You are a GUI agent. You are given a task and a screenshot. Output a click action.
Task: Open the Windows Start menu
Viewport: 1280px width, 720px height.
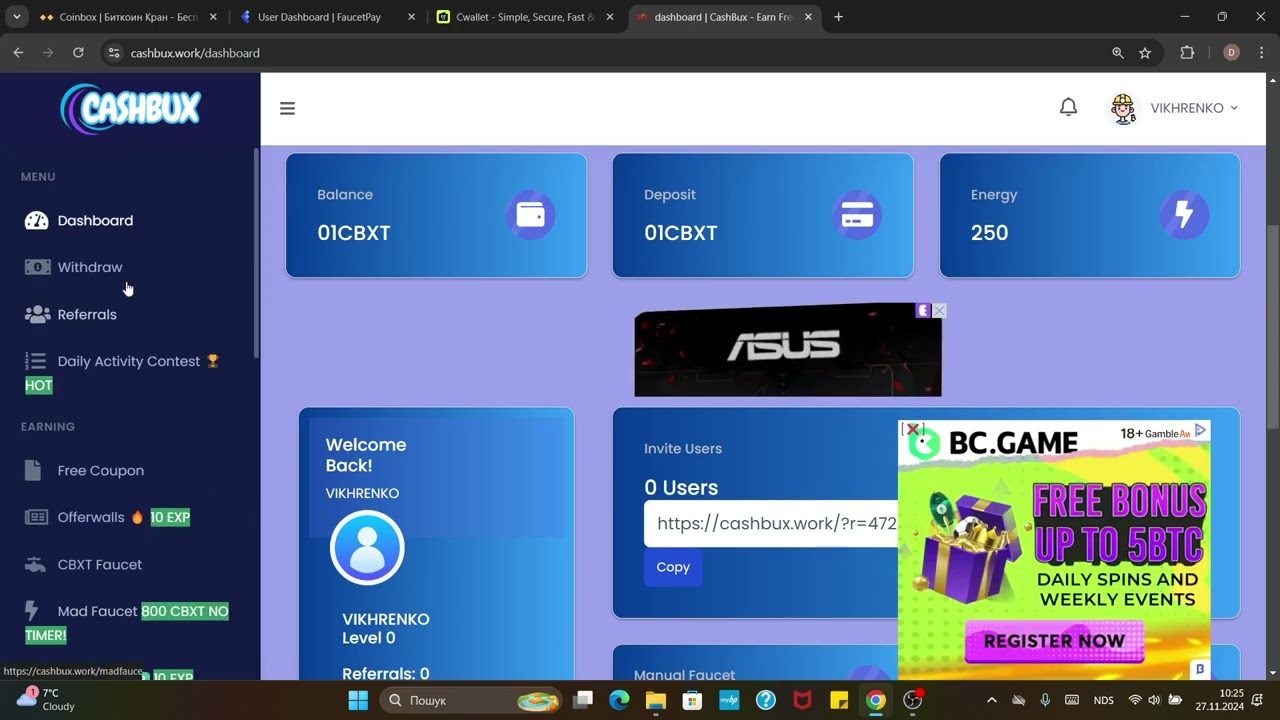coord(358,700)
